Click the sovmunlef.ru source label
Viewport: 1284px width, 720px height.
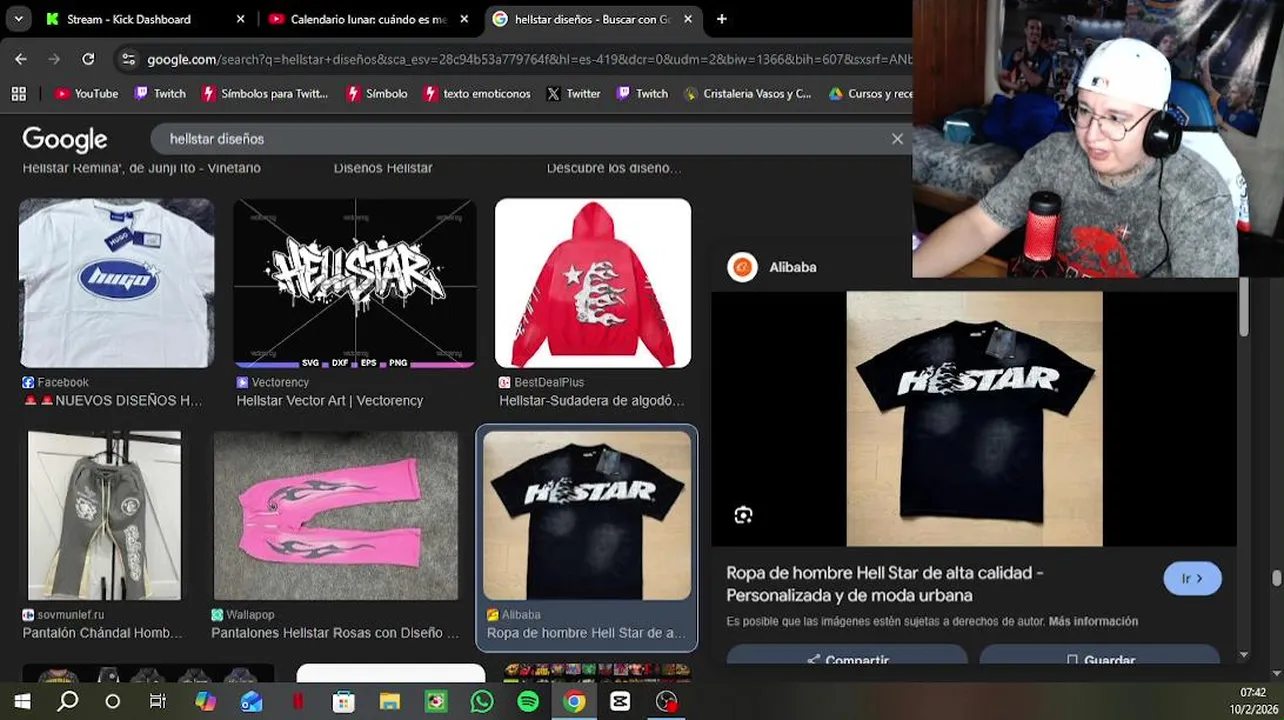pos(63,615)
